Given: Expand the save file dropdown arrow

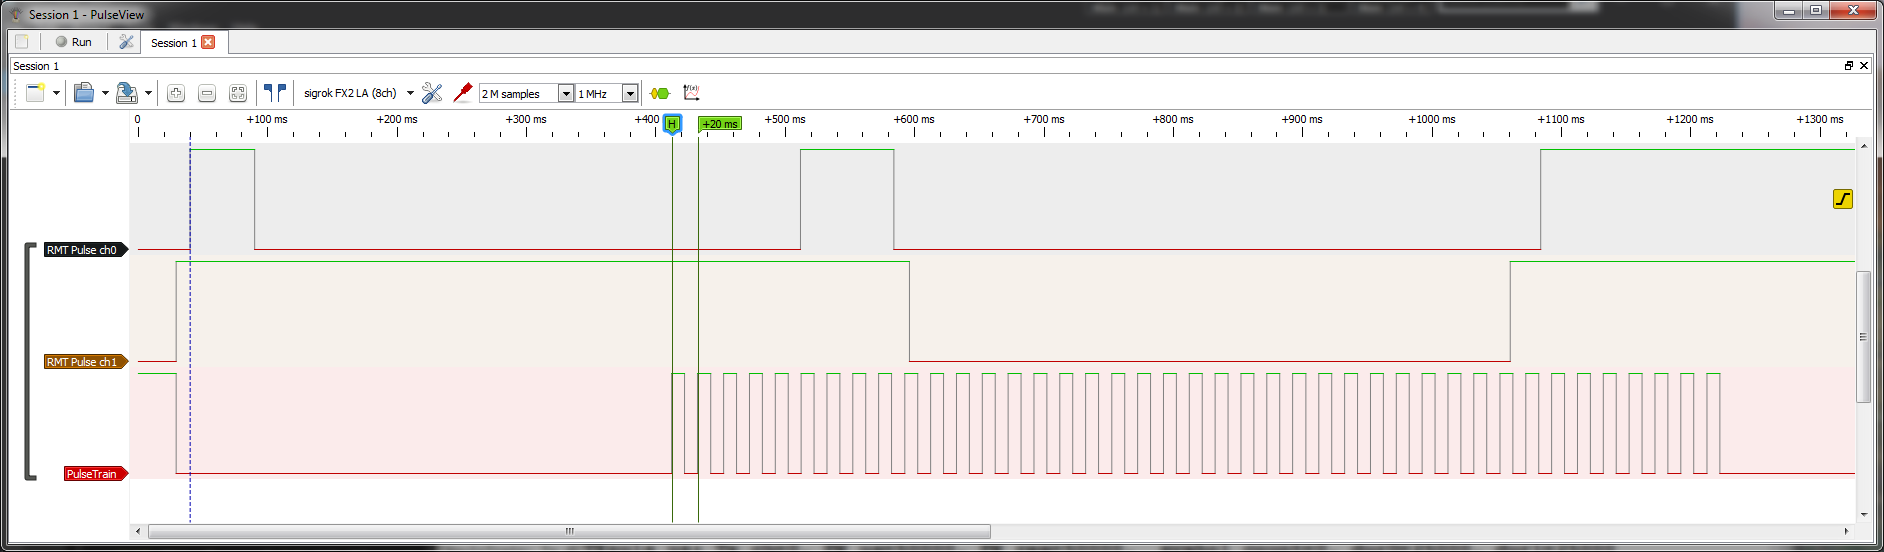Looking at the screenshot, I should pos(148,93).
